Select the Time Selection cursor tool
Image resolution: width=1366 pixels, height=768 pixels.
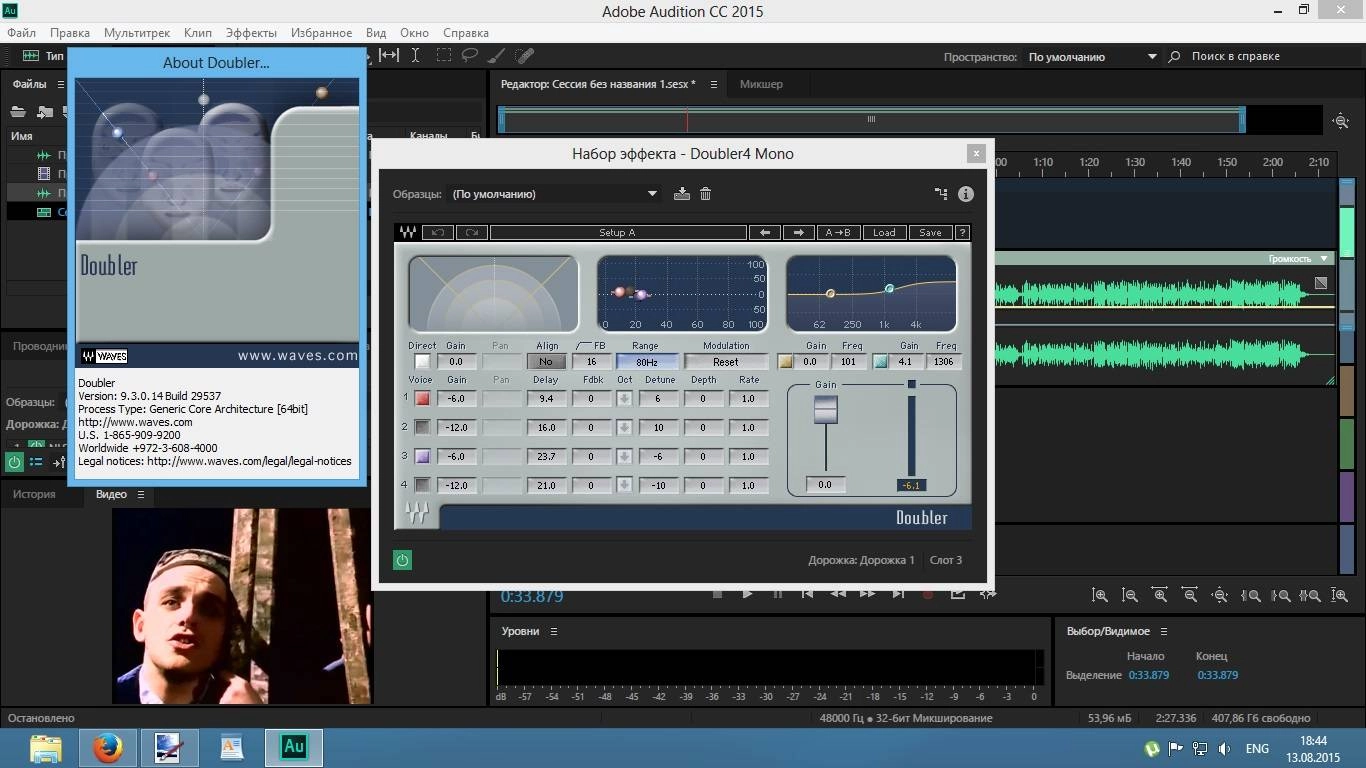click(415, 56)
